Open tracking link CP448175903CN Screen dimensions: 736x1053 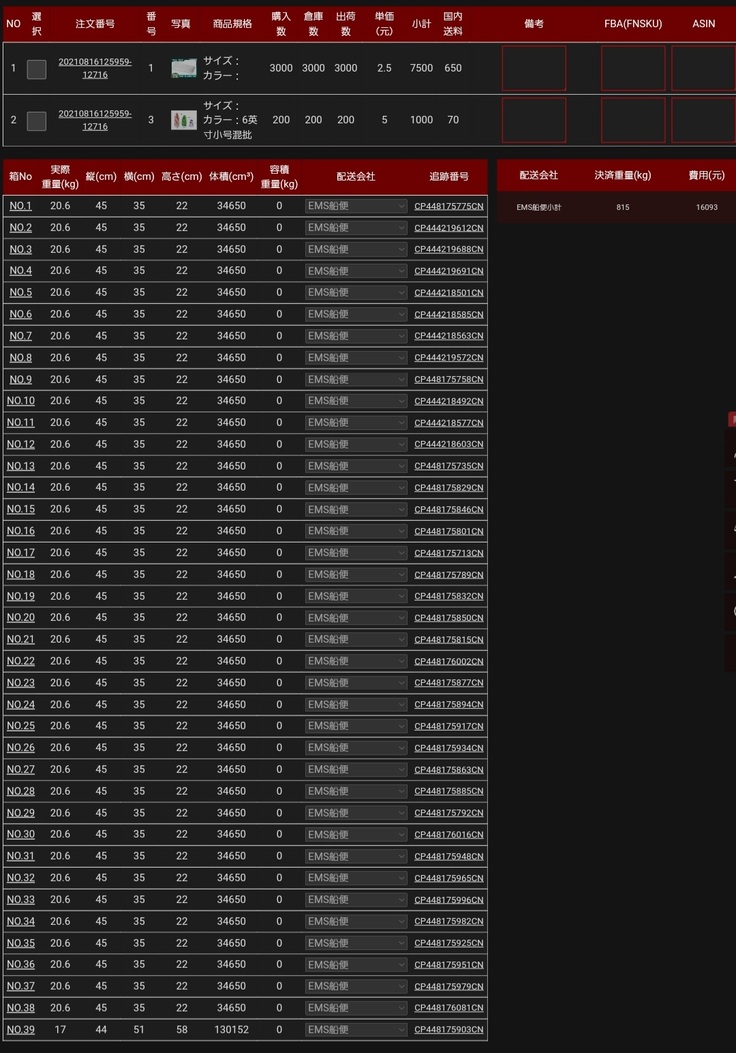(448, 1030)
